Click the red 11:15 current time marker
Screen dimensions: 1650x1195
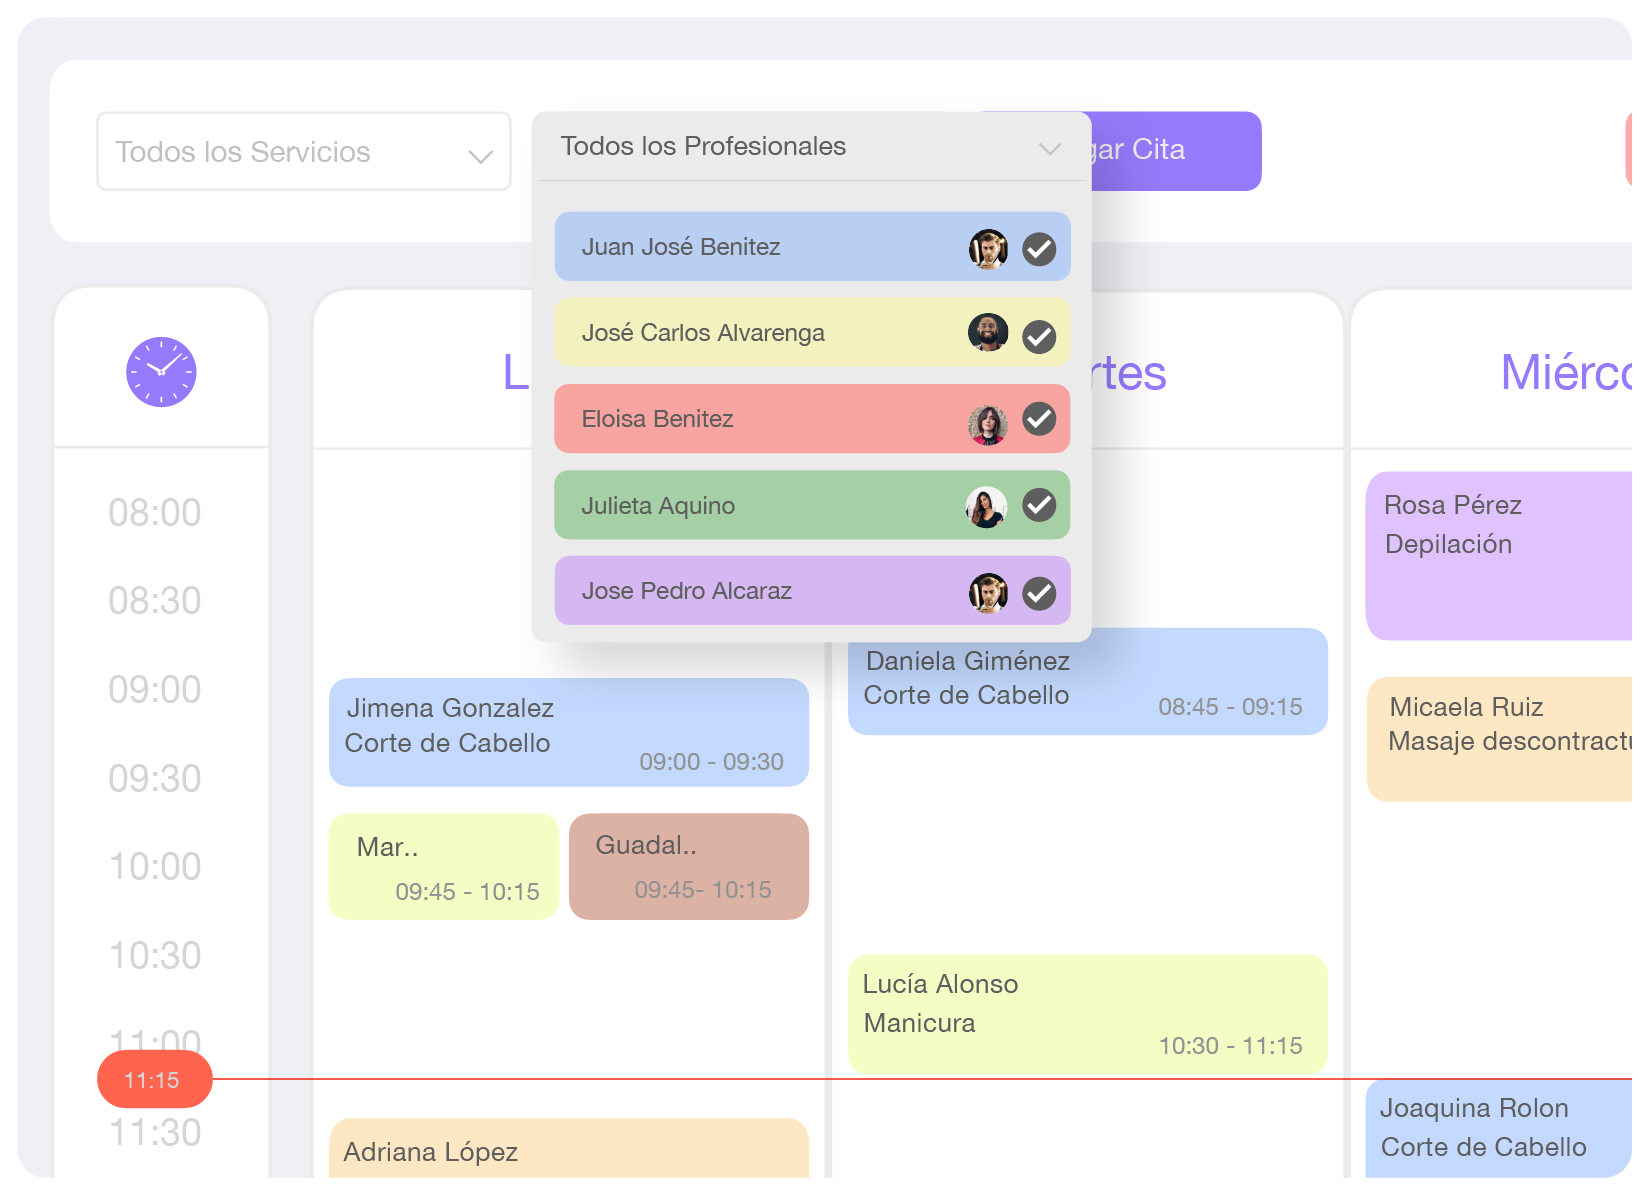(154, 1080)
